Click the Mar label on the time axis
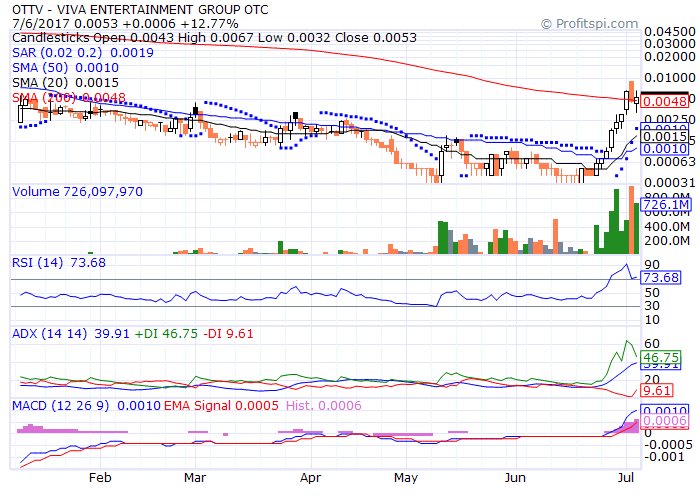 [x=195, y=478]
